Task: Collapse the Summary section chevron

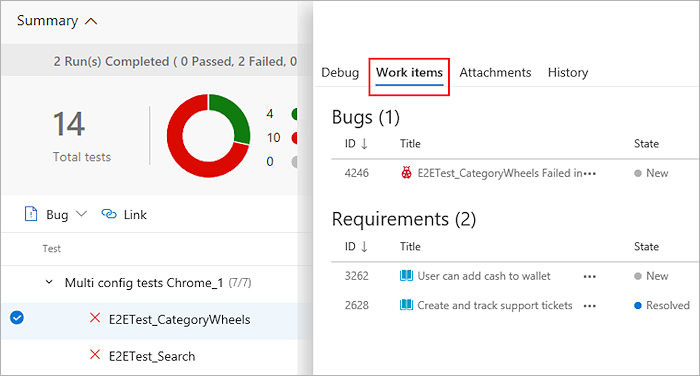Action: click(x=91, y=21)
